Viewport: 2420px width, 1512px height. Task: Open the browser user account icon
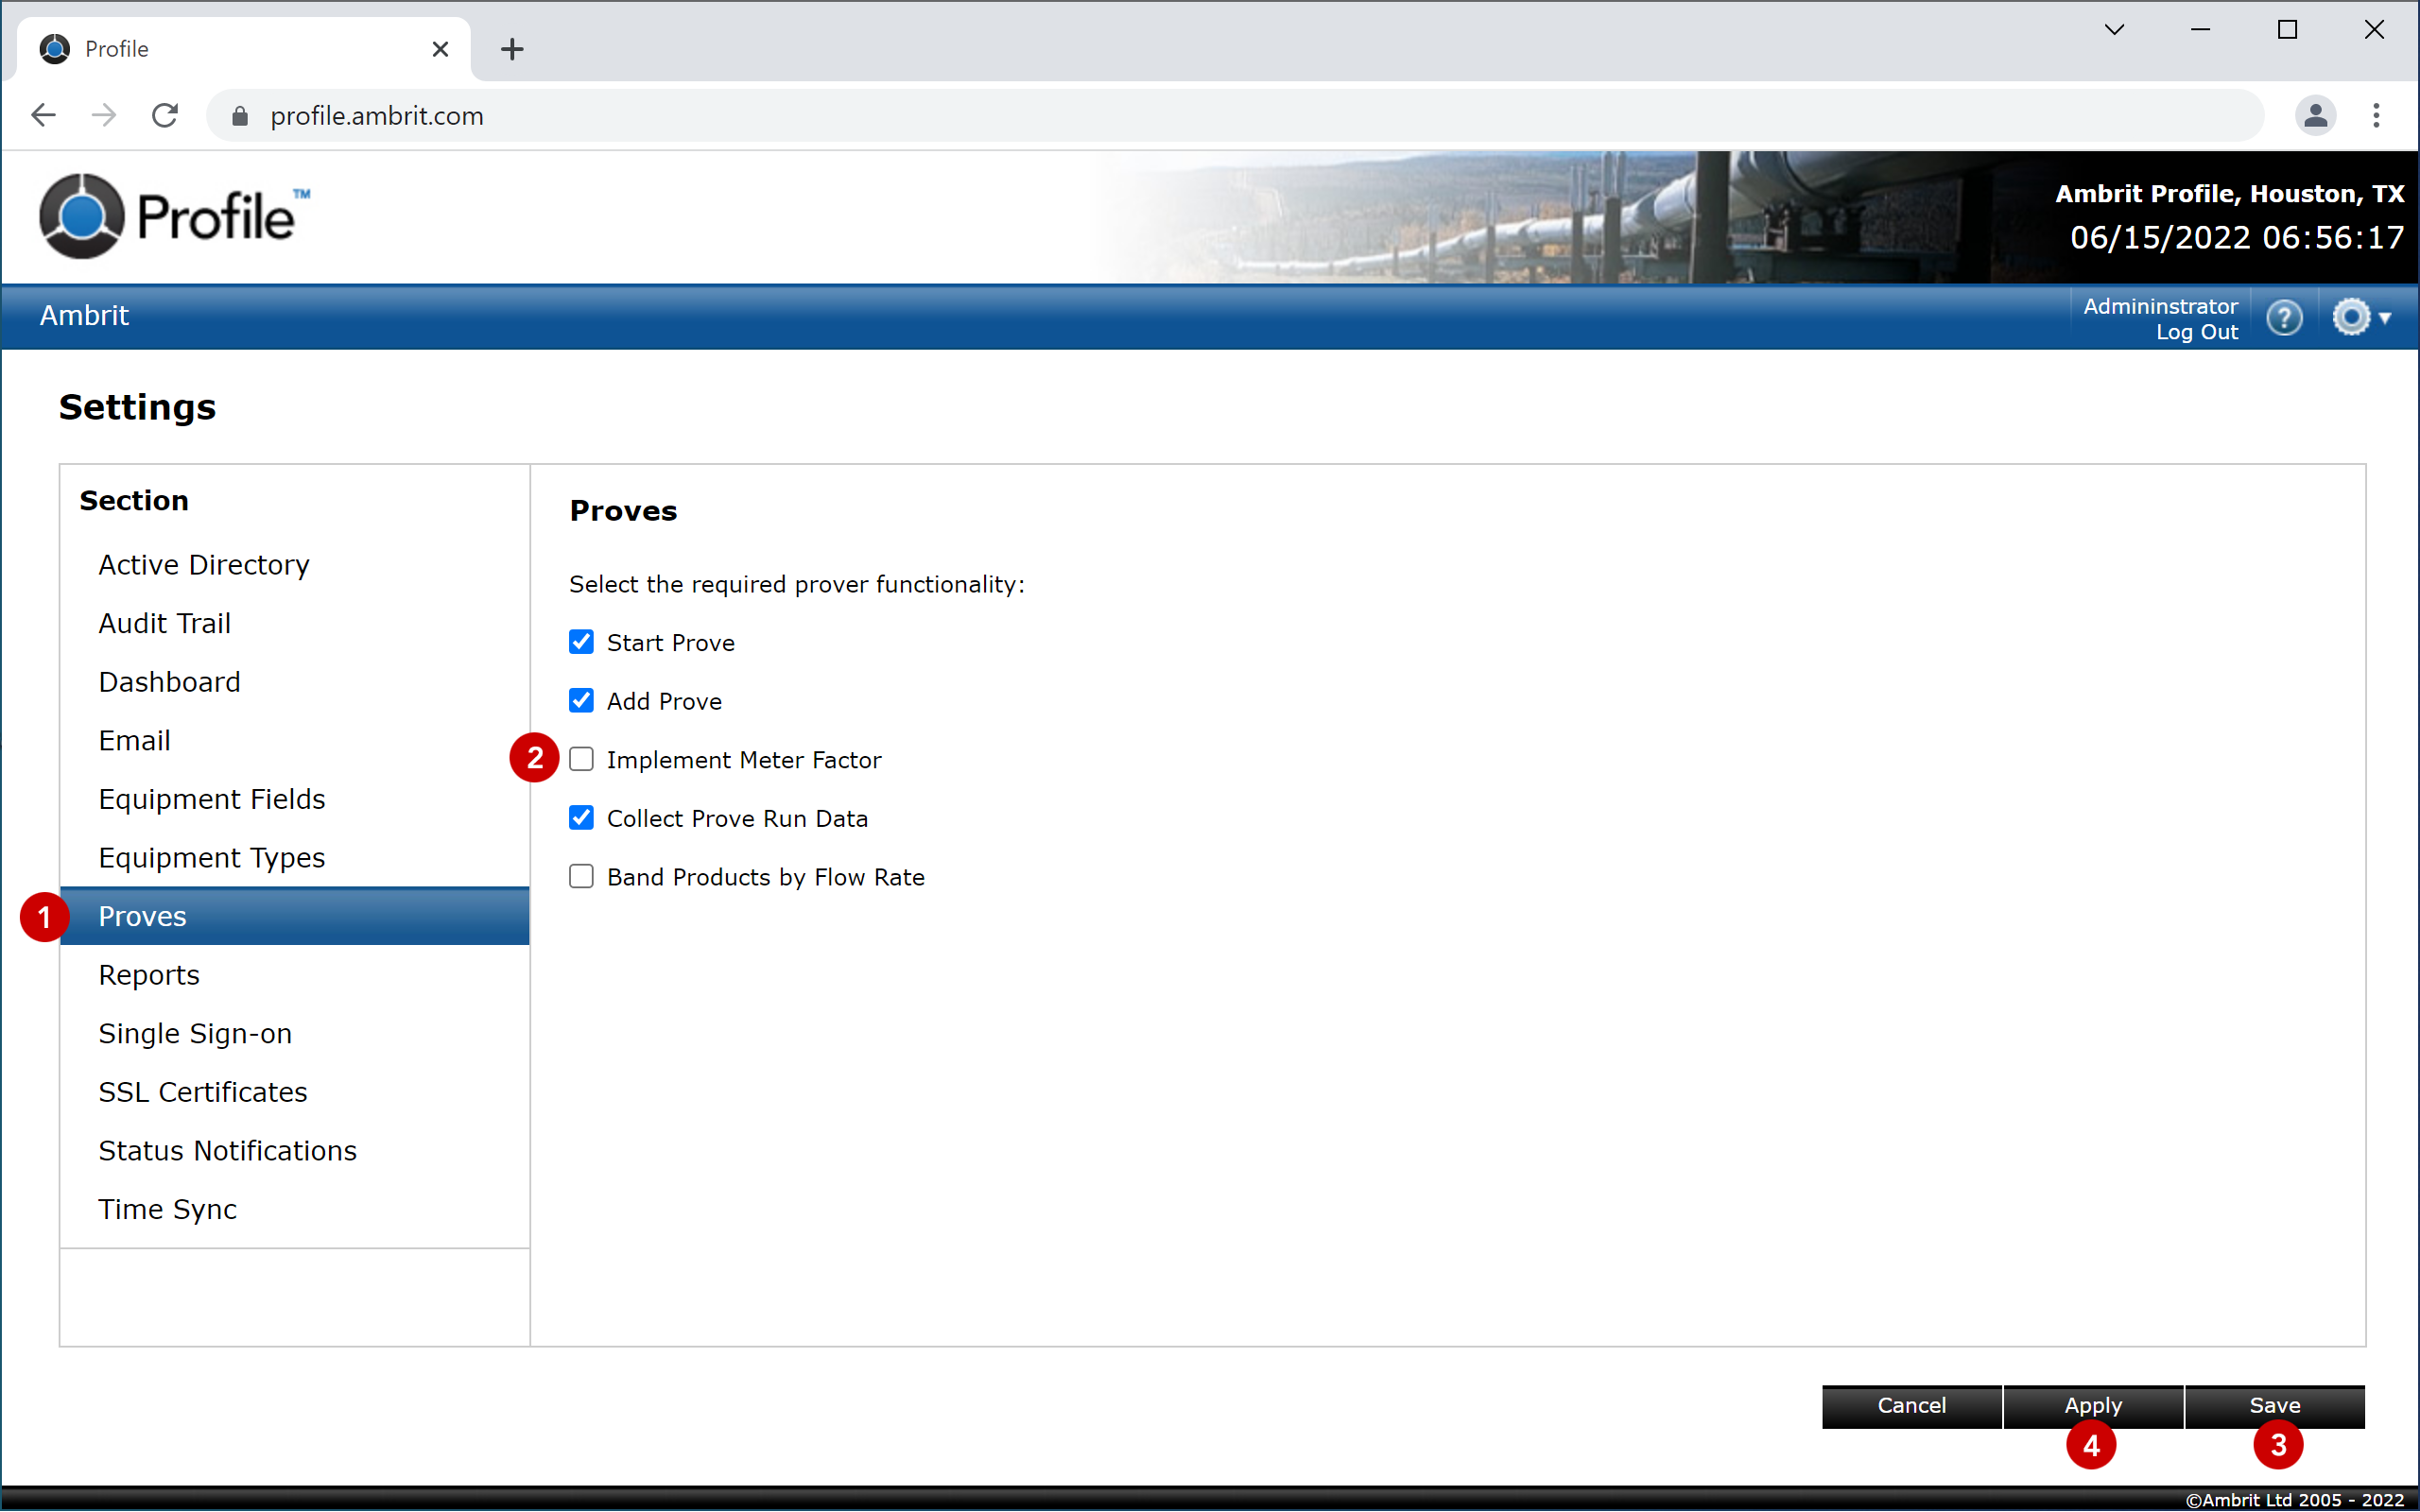pos(2314,116)
